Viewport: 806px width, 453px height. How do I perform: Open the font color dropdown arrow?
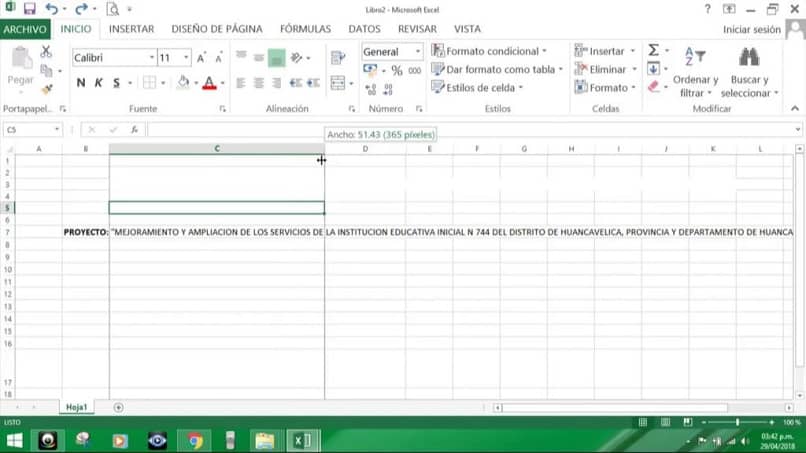click(223, 83)
